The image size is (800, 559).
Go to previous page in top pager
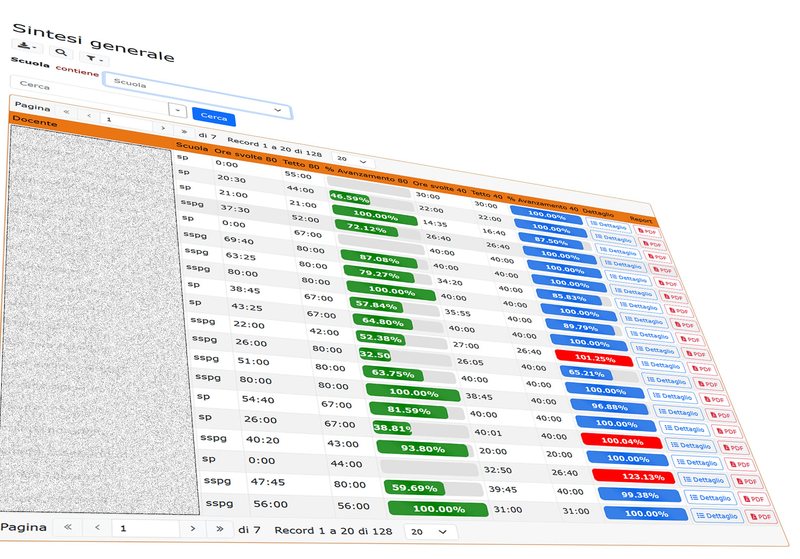(x=89, y=116)
